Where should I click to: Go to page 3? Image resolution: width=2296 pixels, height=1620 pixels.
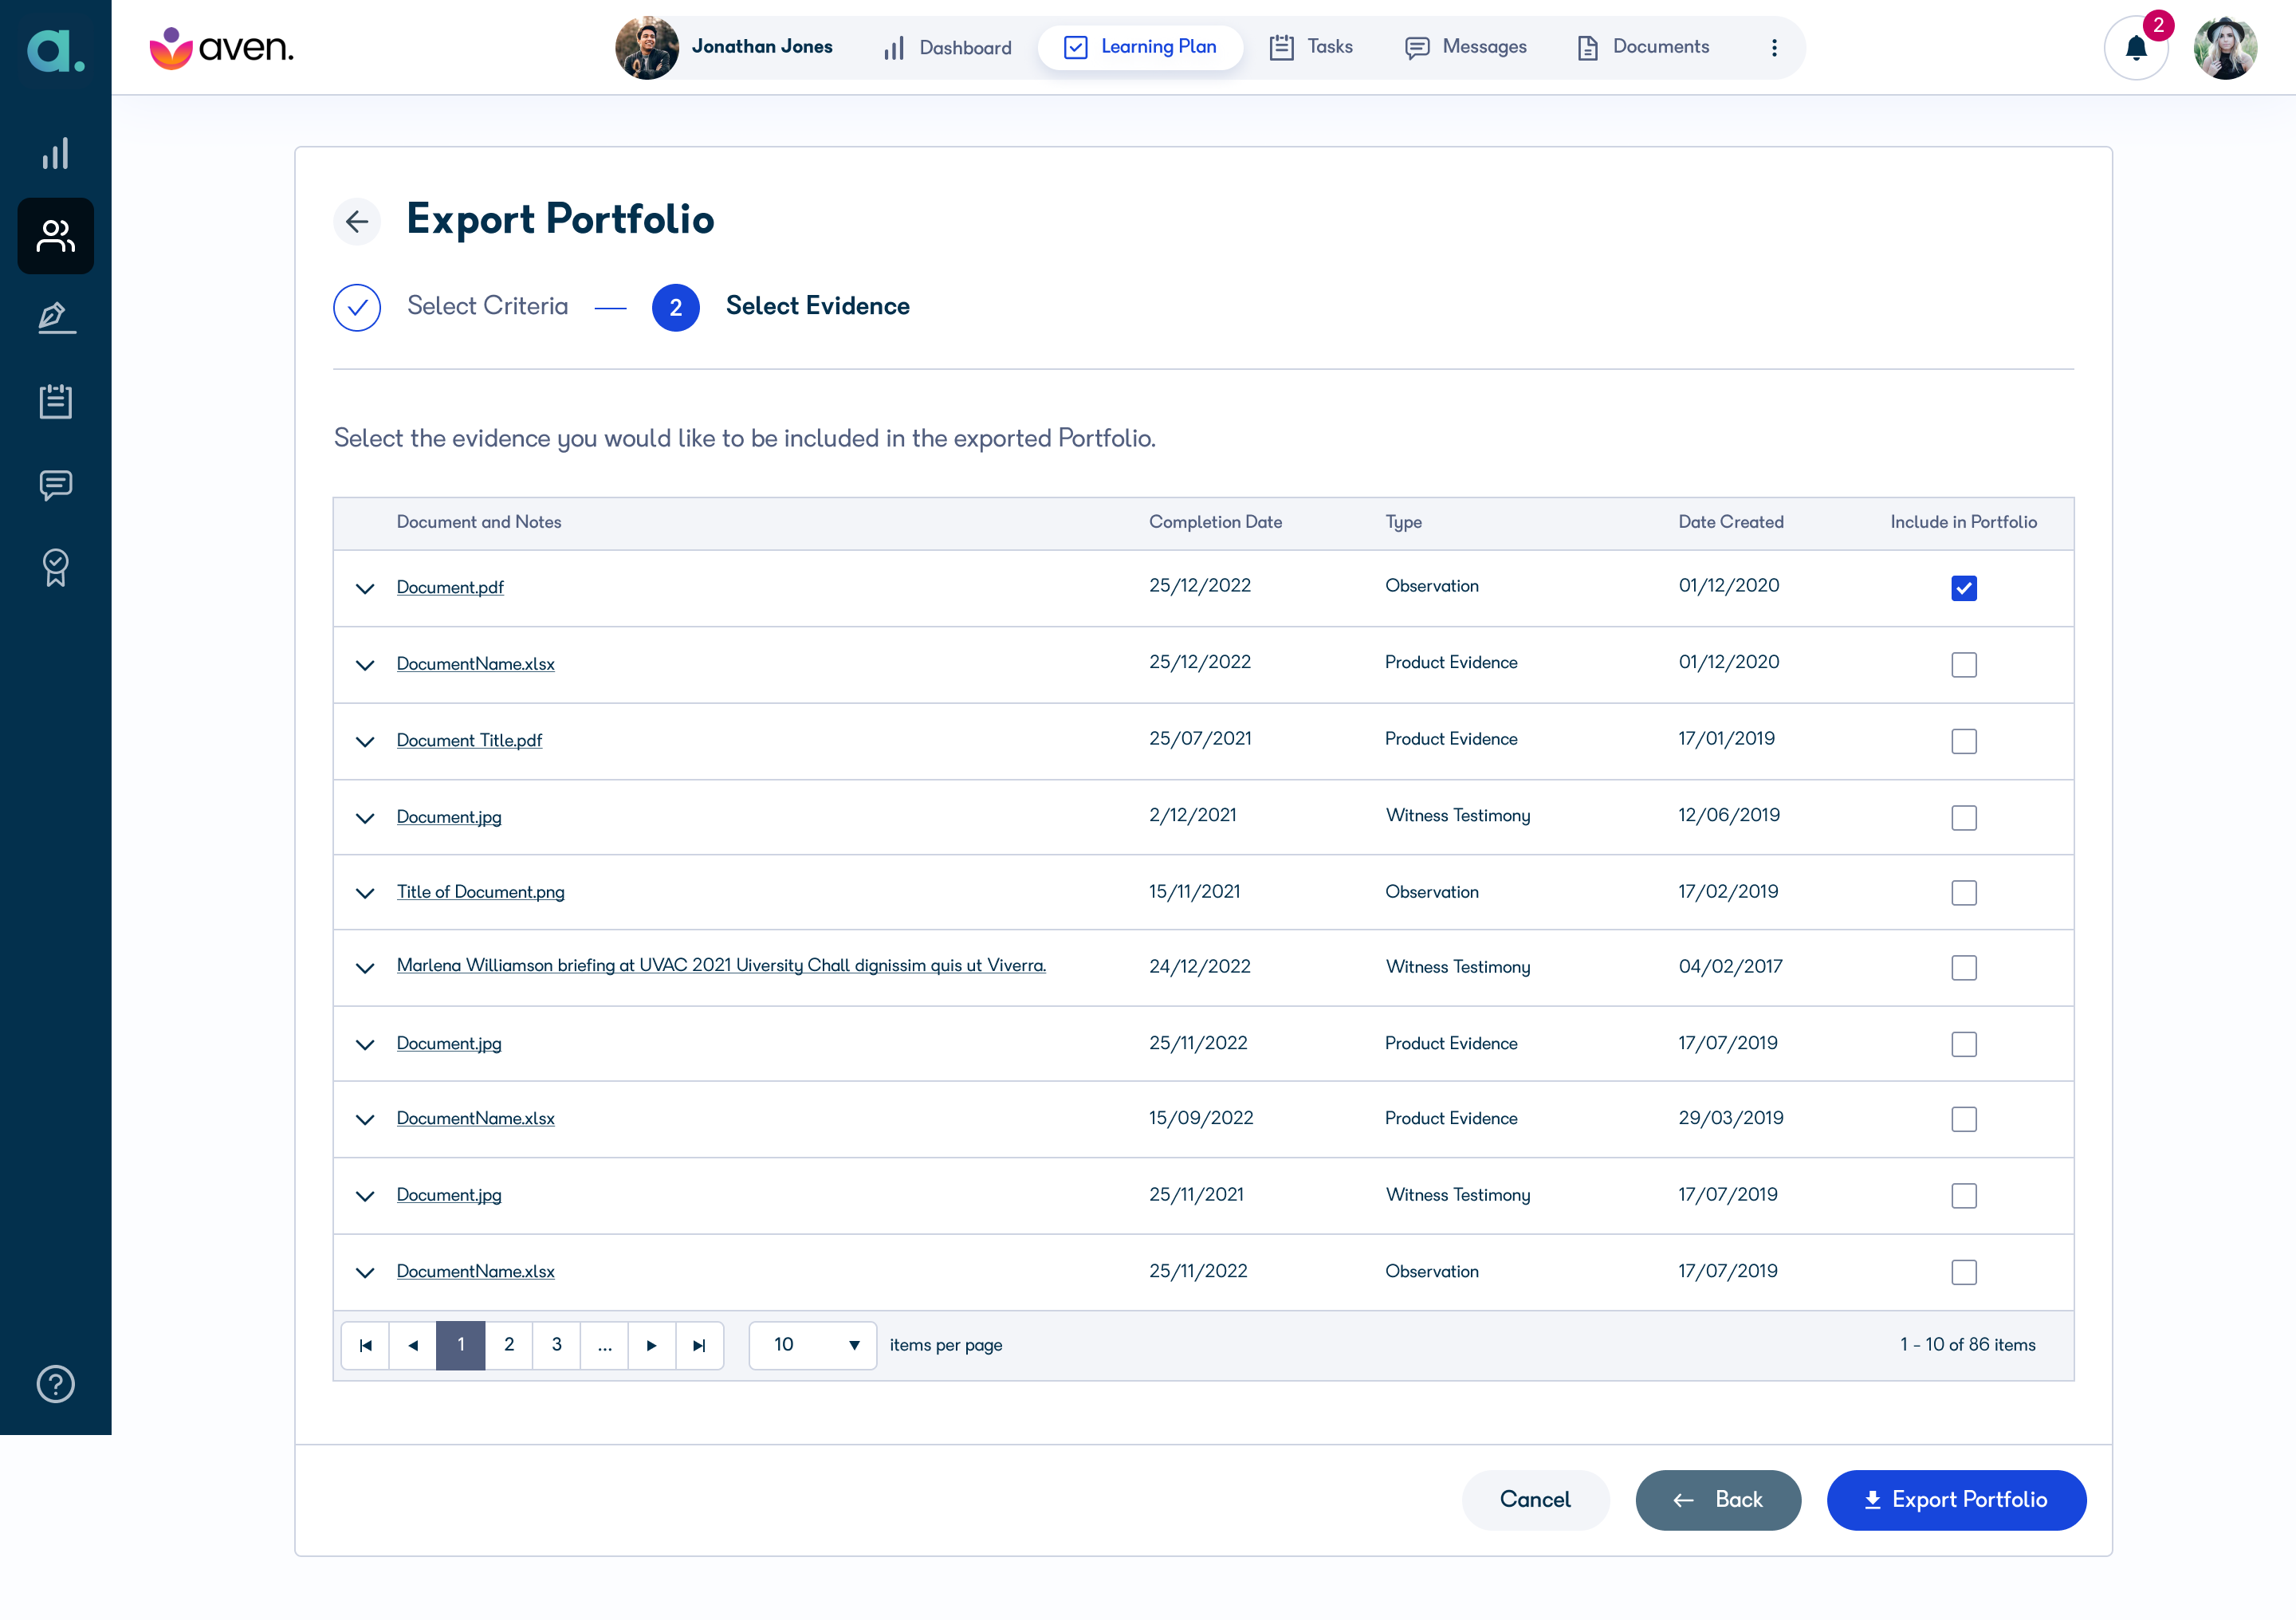557,1345
